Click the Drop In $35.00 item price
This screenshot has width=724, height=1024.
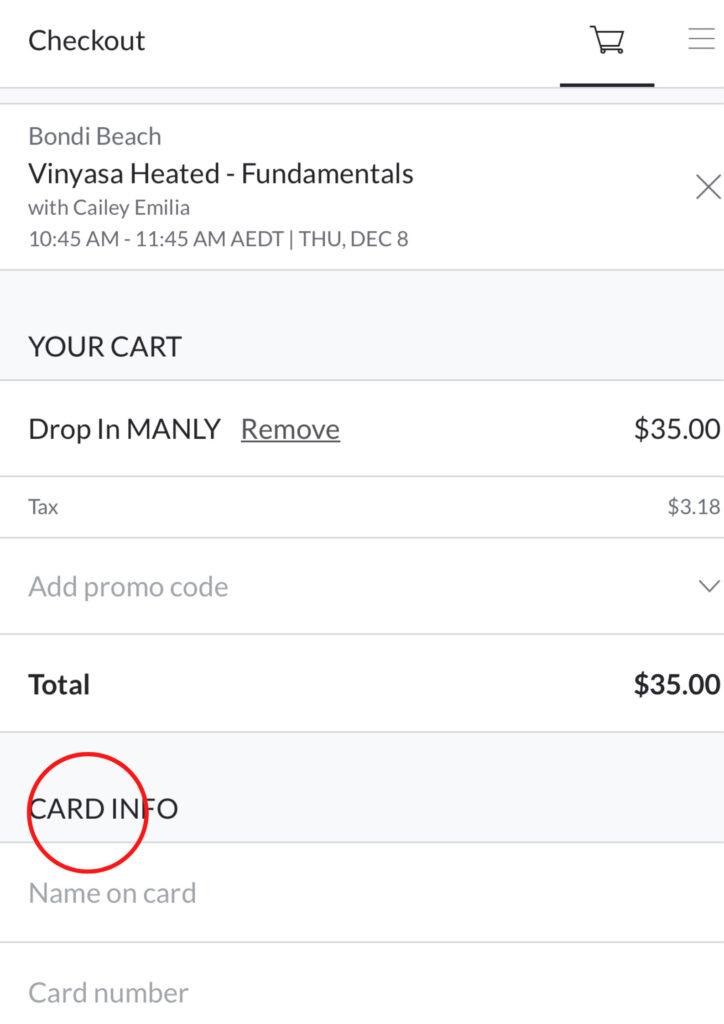tap(676, 429)
